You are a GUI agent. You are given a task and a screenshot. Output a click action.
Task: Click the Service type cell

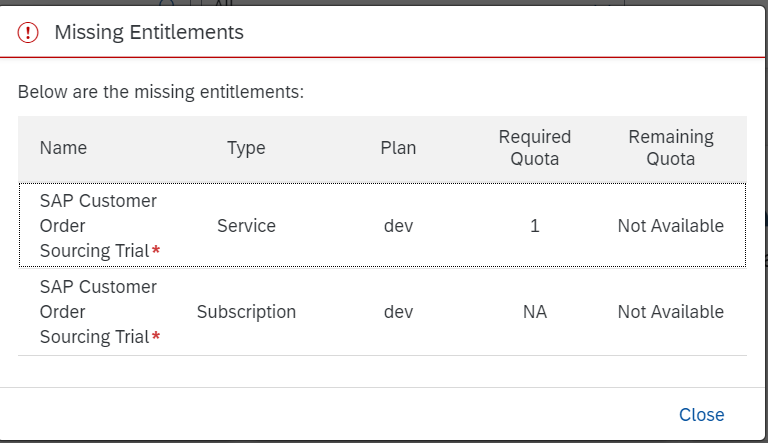(246, 226)
